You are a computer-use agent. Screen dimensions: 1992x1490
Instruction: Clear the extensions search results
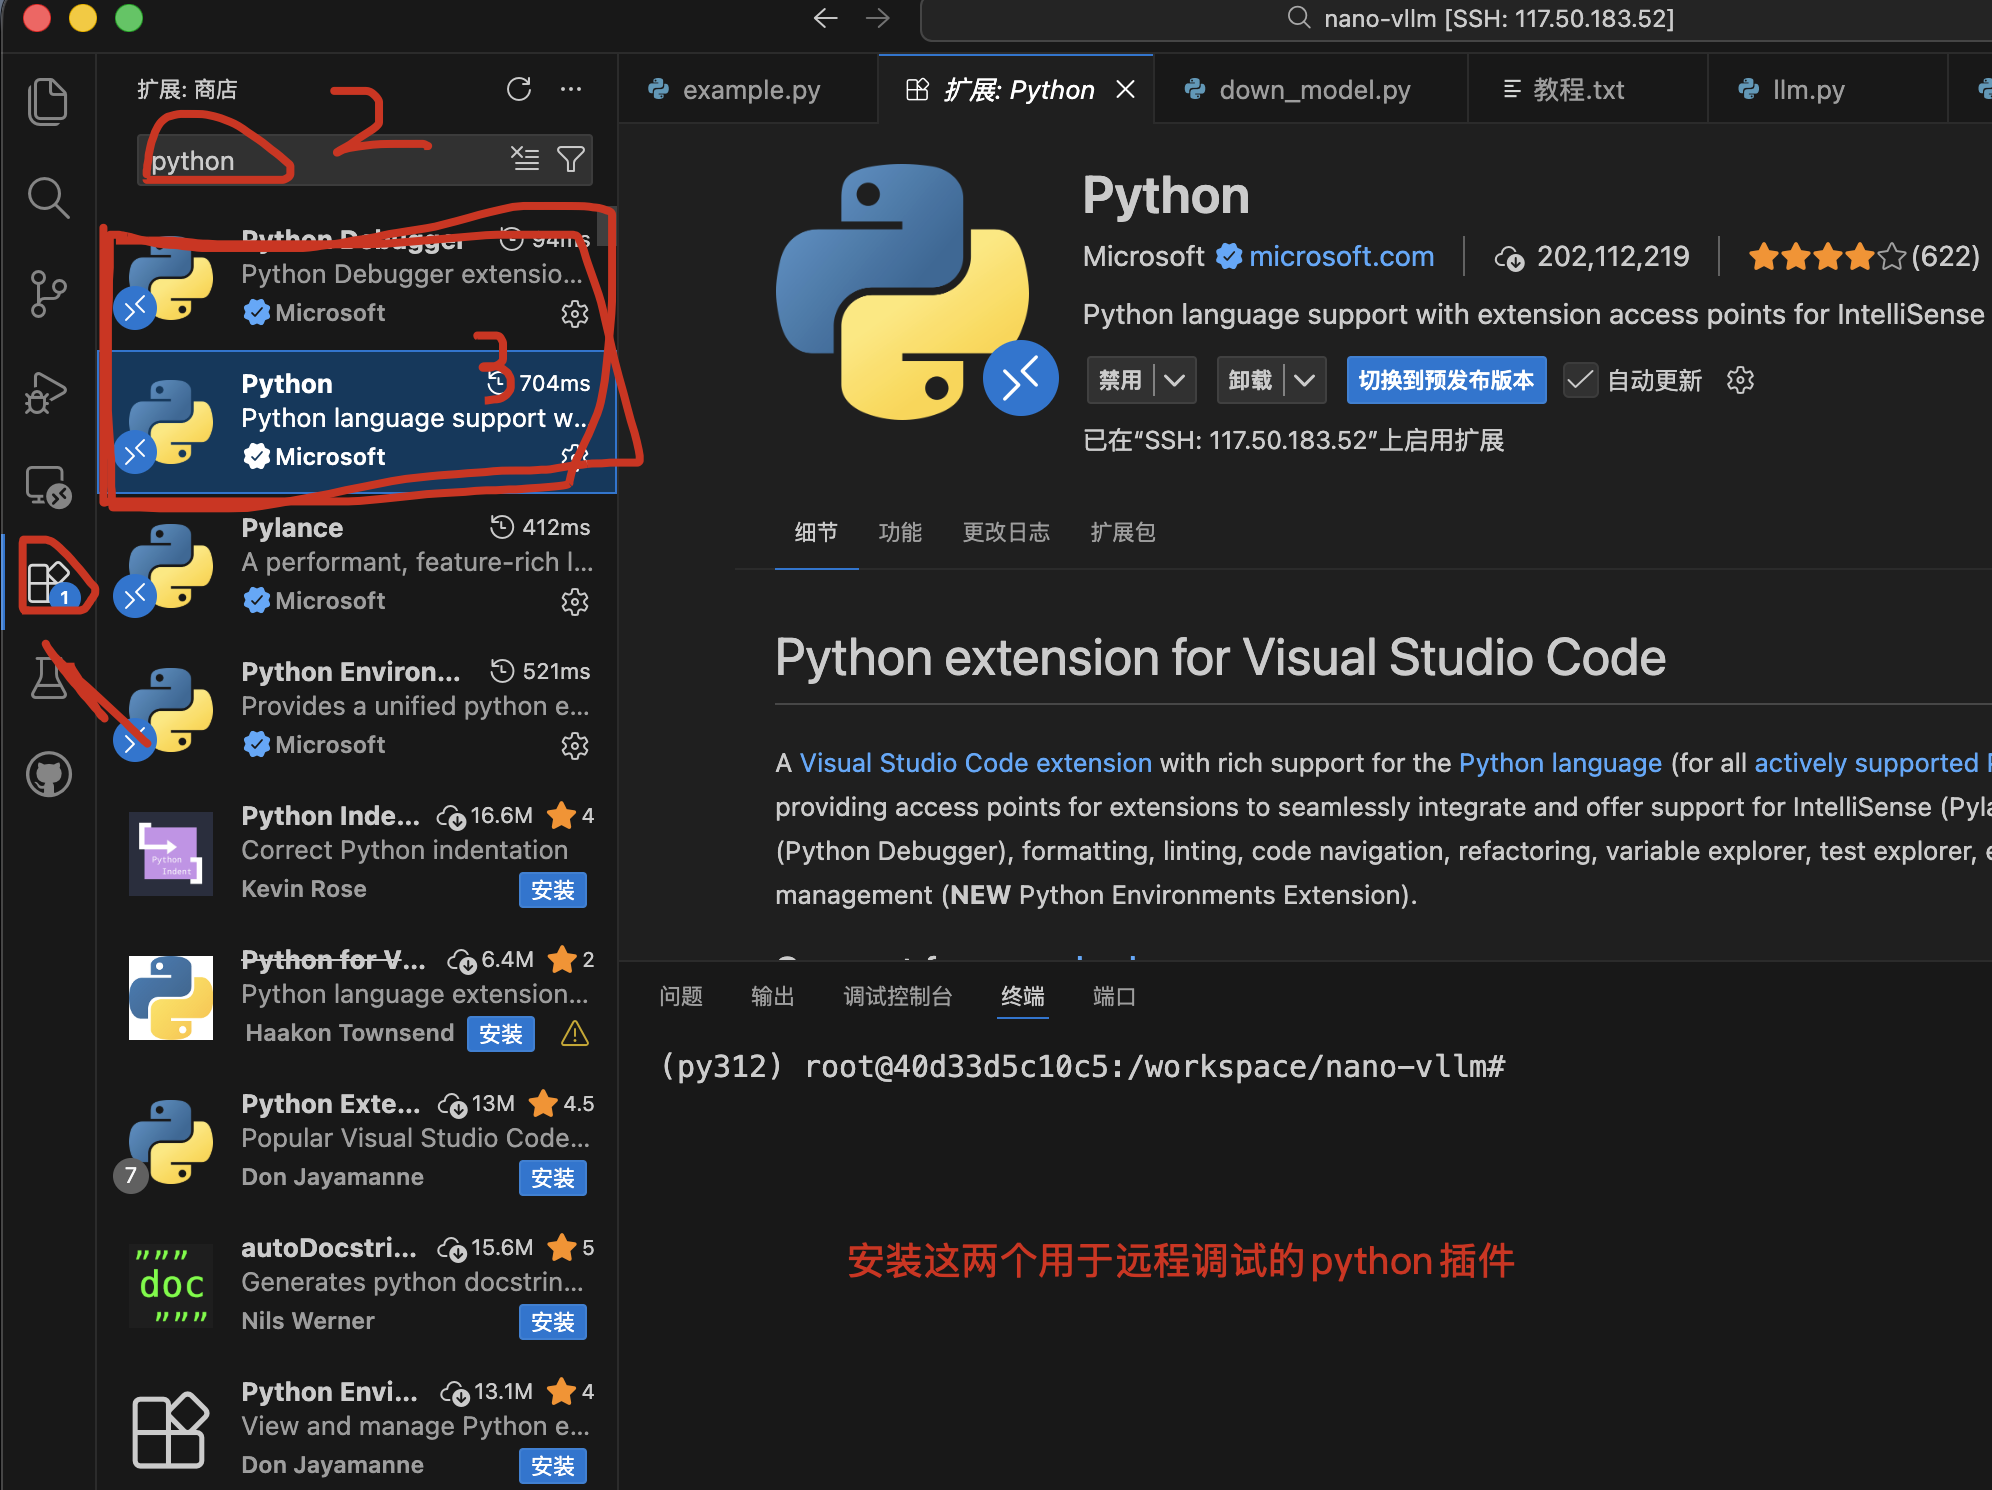pyautogui.click(x=524, y=159)
